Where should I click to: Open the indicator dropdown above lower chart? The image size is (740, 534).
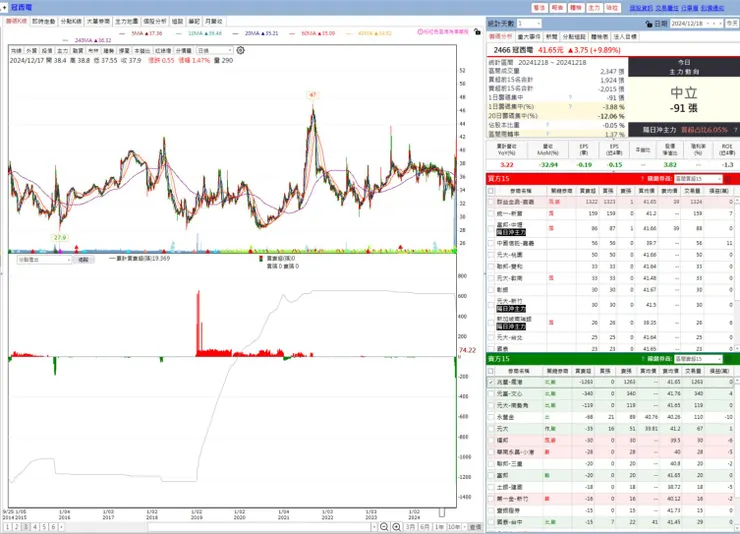[44, 260]
